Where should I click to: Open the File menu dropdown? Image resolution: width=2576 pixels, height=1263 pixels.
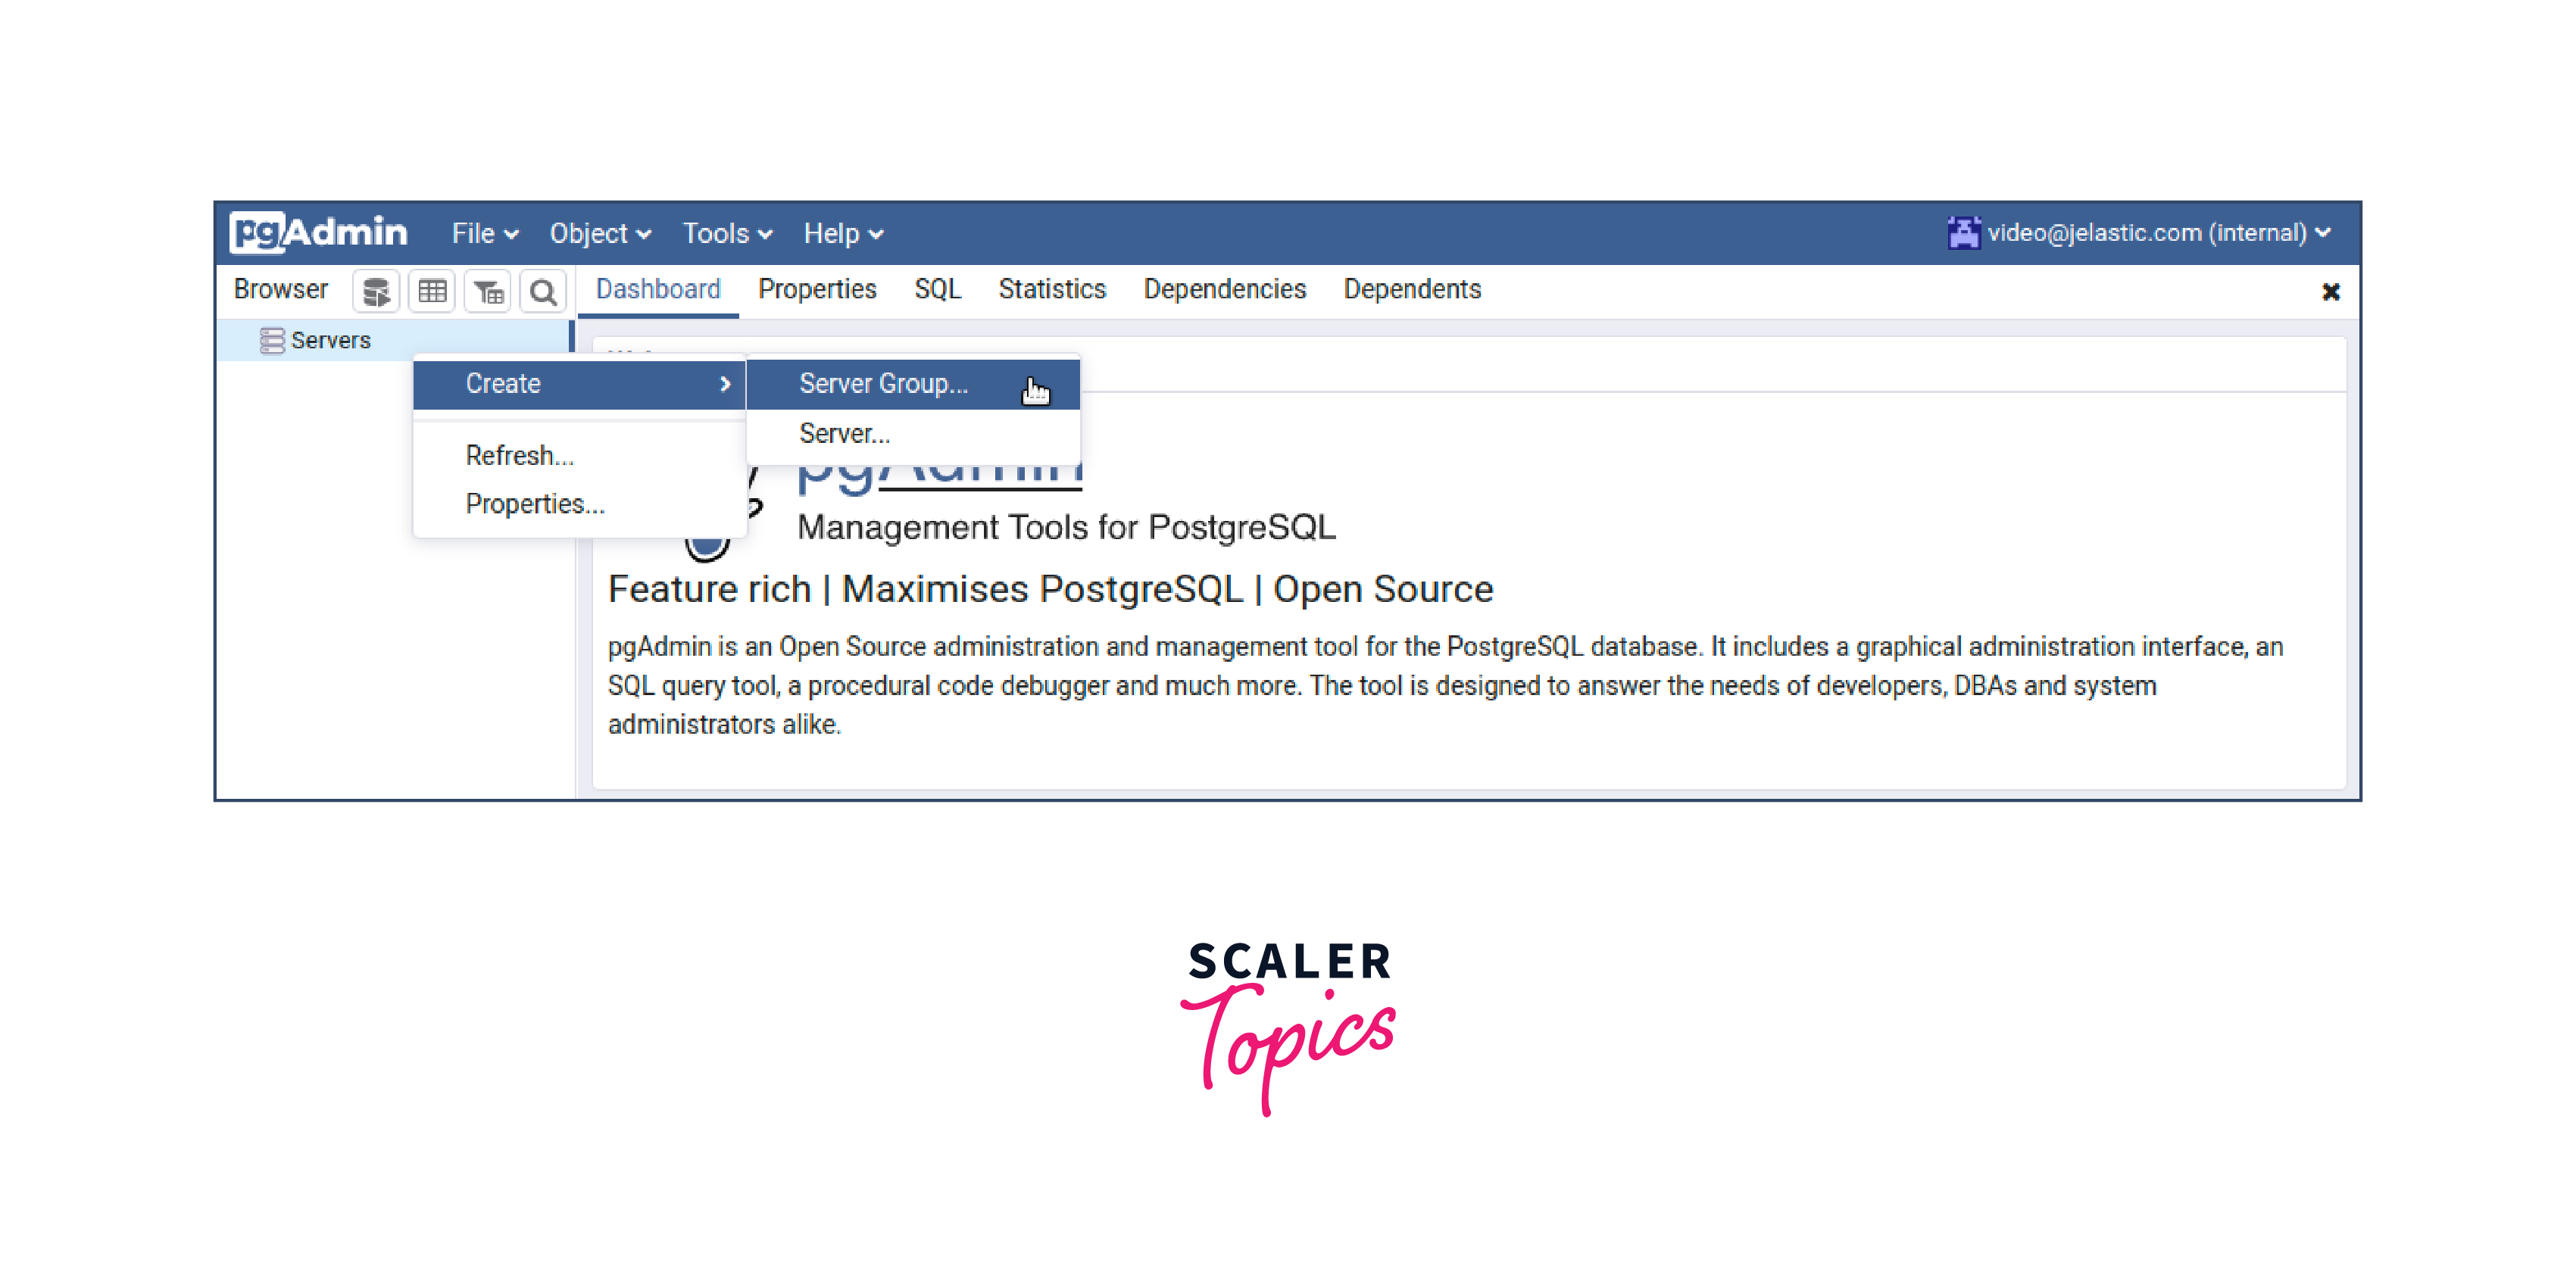click(x=484, y=233)
